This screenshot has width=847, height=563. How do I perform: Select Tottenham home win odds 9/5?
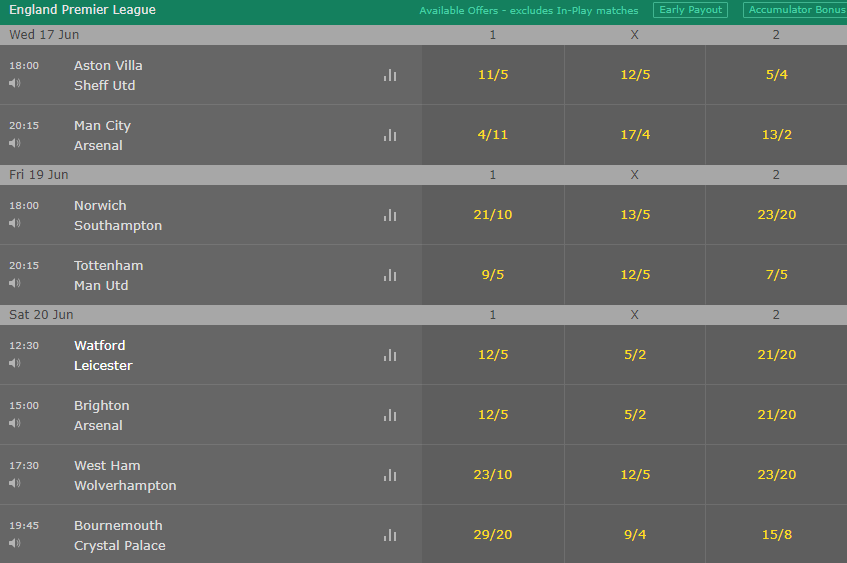493,274
